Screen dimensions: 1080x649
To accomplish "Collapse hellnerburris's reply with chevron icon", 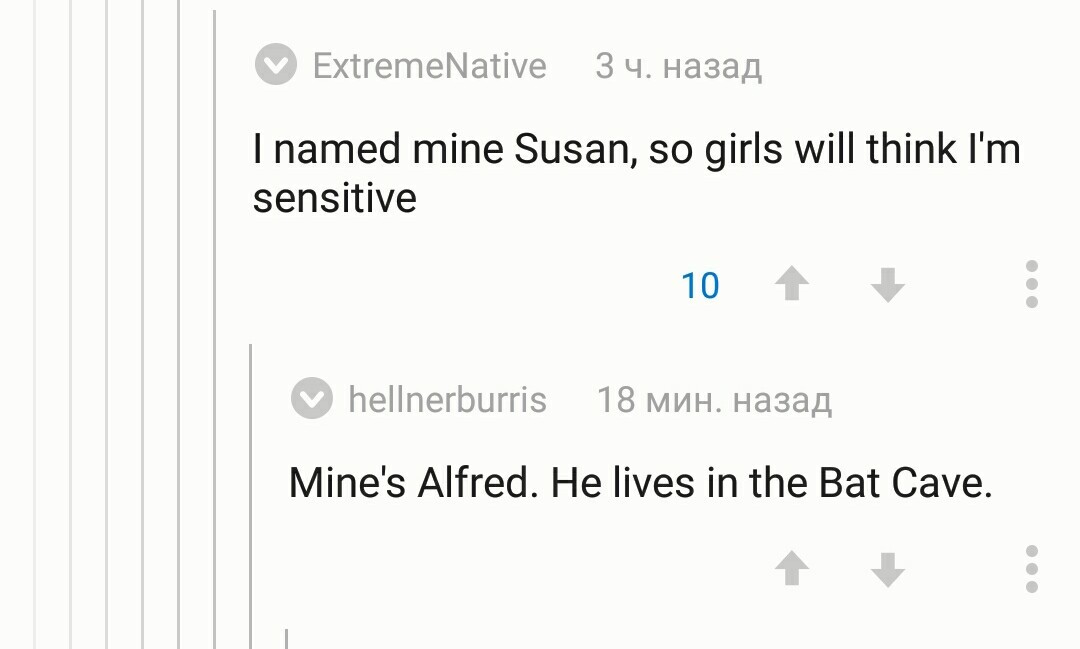I will click(x=311, y=401).
